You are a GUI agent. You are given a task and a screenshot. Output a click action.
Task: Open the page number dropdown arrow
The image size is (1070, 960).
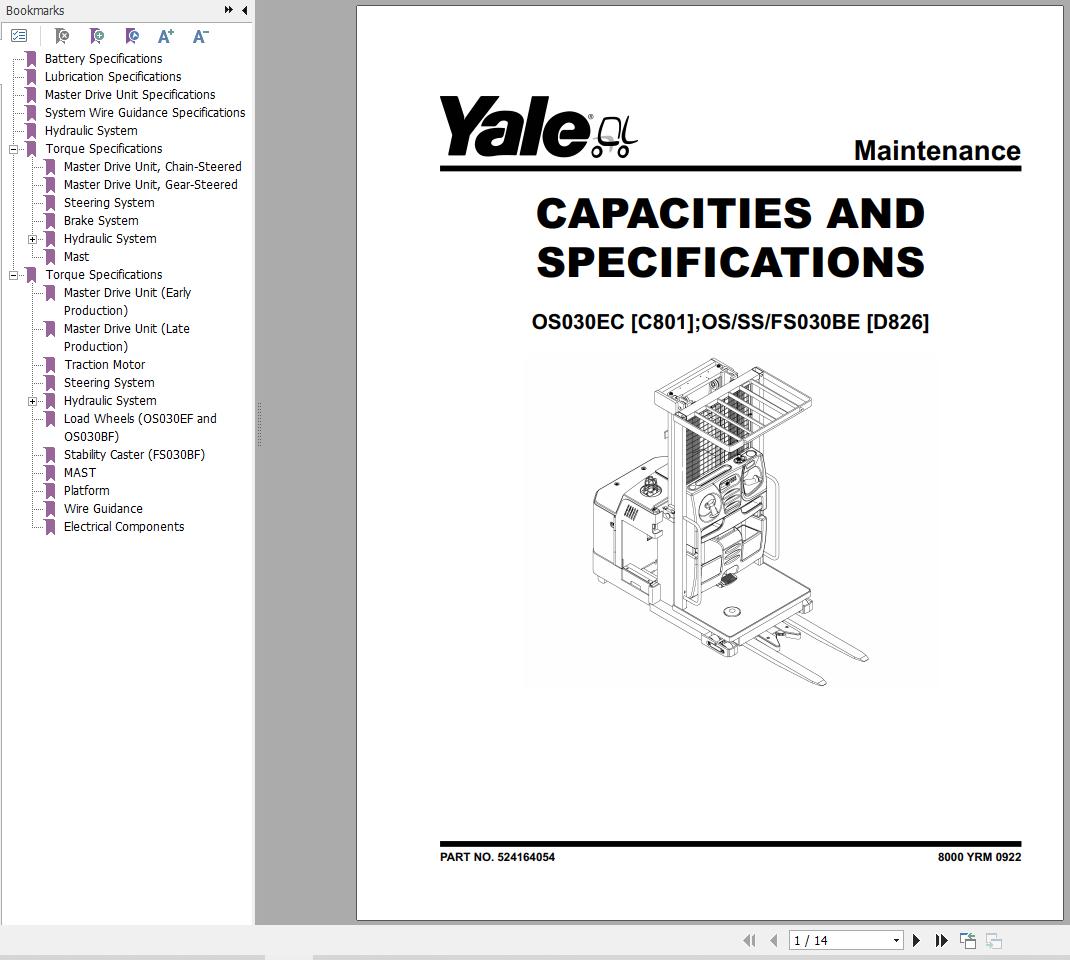896,940
